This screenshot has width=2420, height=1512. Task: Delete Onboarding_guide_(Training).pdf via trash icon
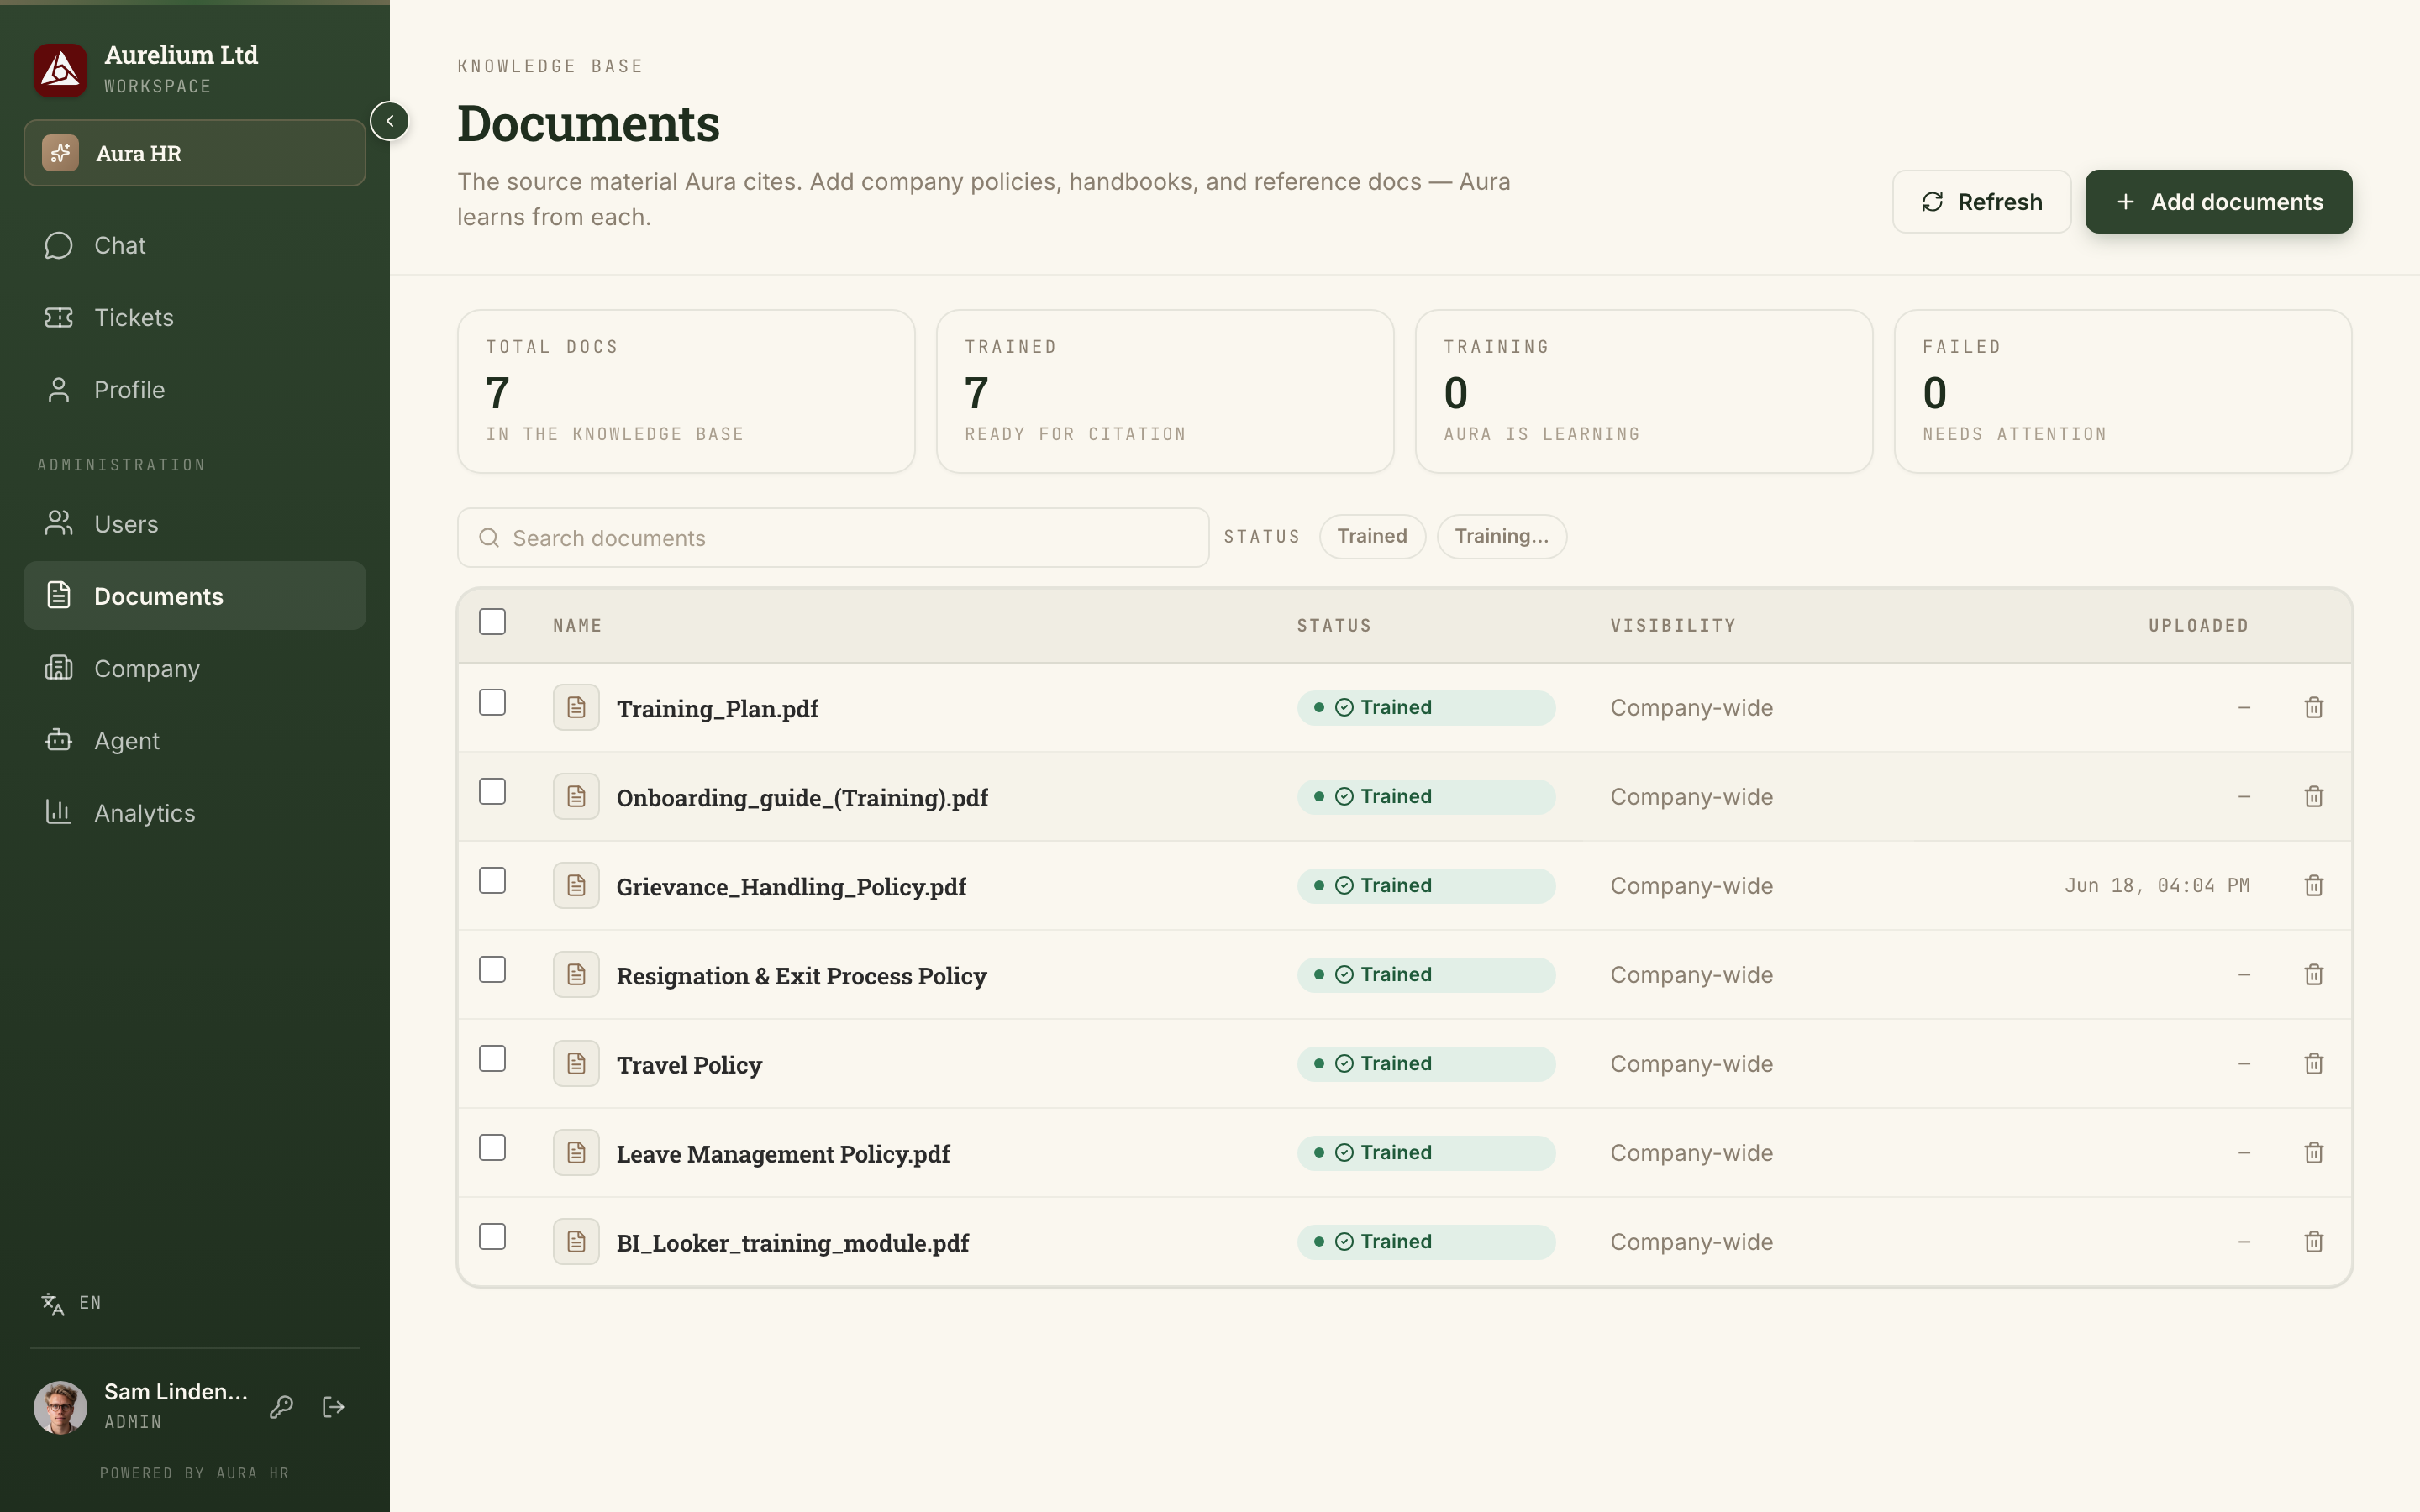pyautogui.click(x=2314, y=797)
